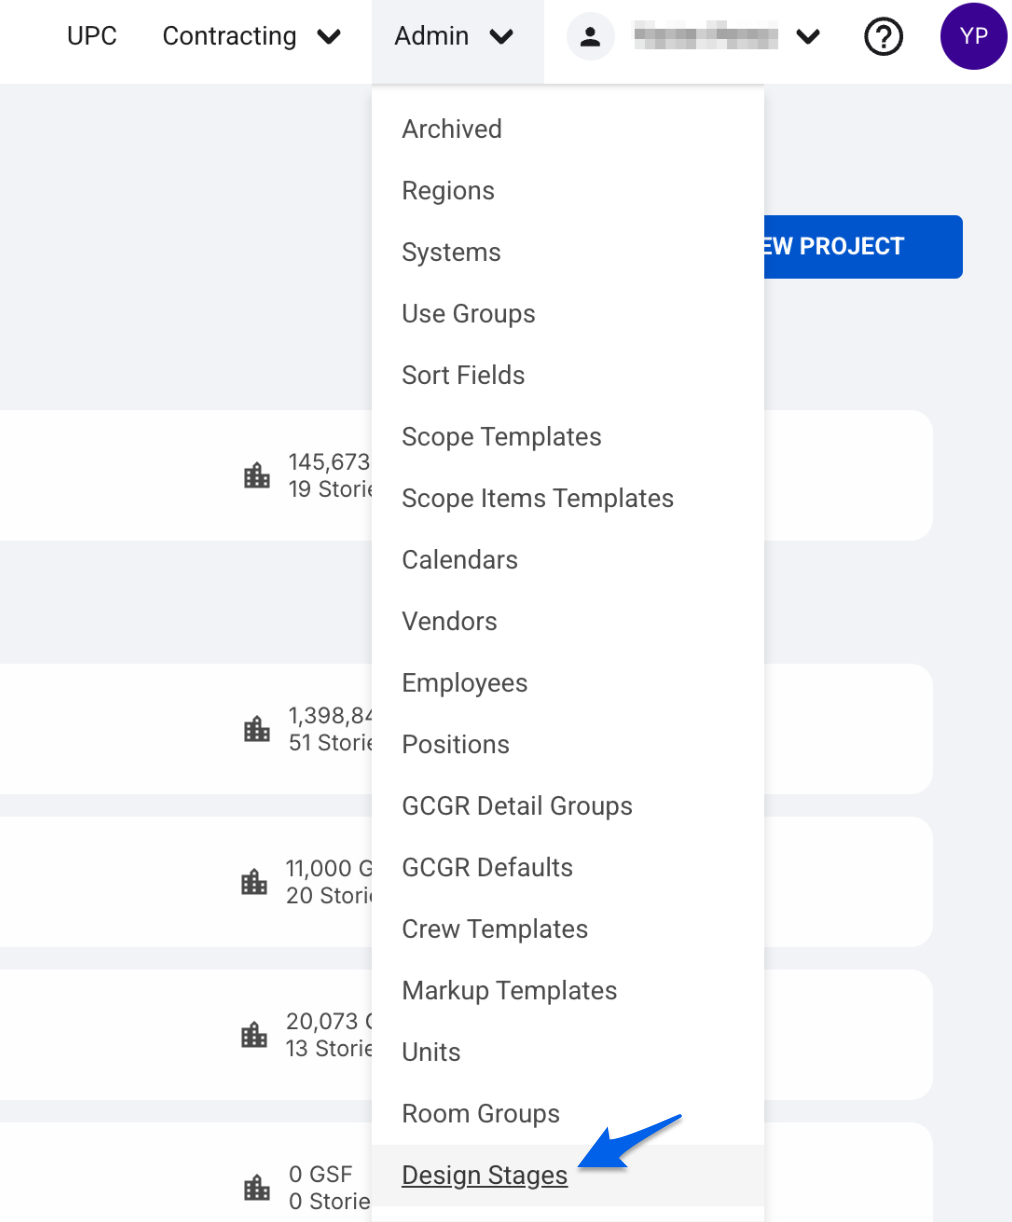
Task: Choose Vendors in the Admin menu
Action: click(x=449, y=621)
